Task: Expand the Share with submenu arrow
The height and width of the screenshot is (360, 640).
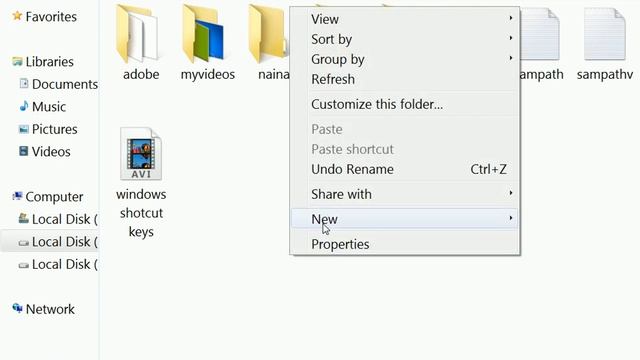Action: point(511,193)
